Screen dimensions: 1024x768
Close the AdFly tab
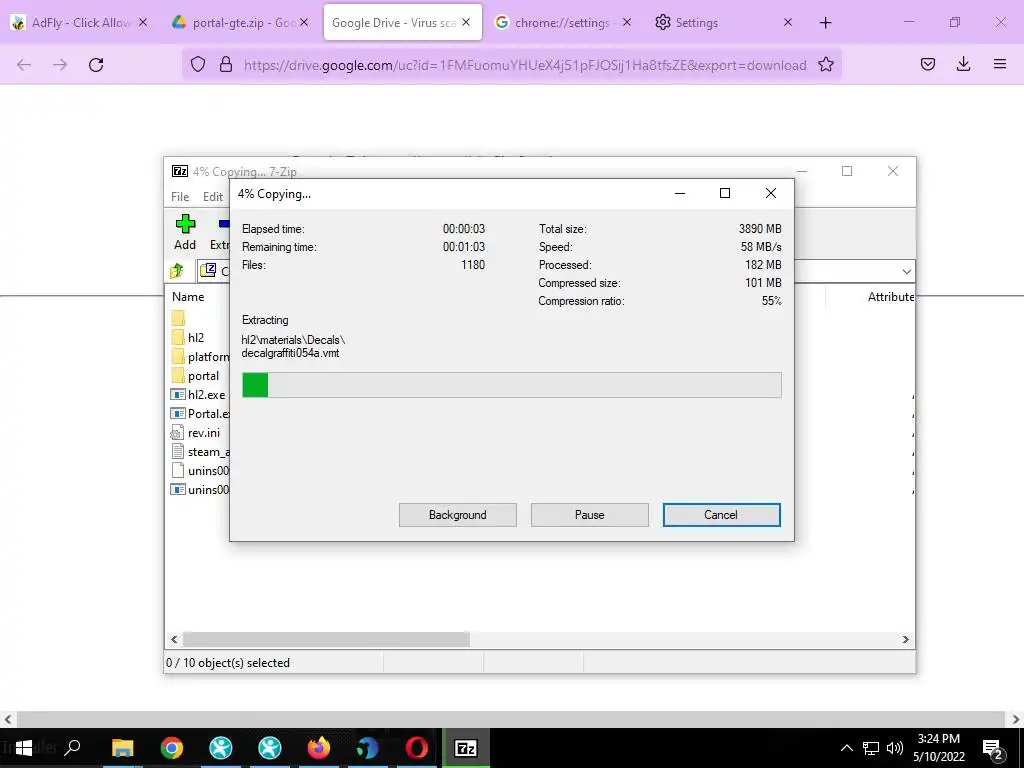pyautogui.click(x=143, y=22)
